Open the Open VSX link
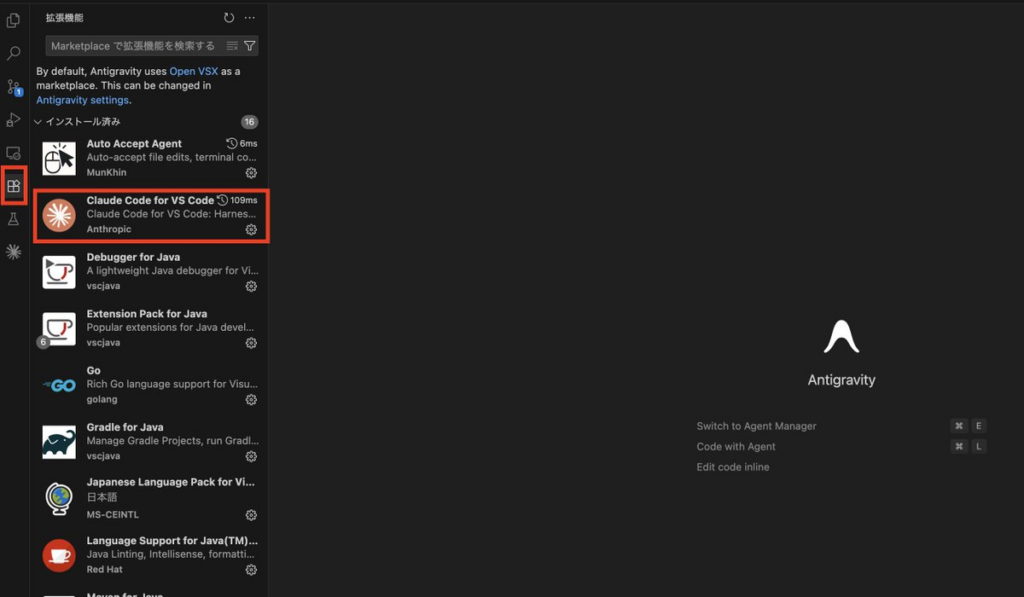 193,72
